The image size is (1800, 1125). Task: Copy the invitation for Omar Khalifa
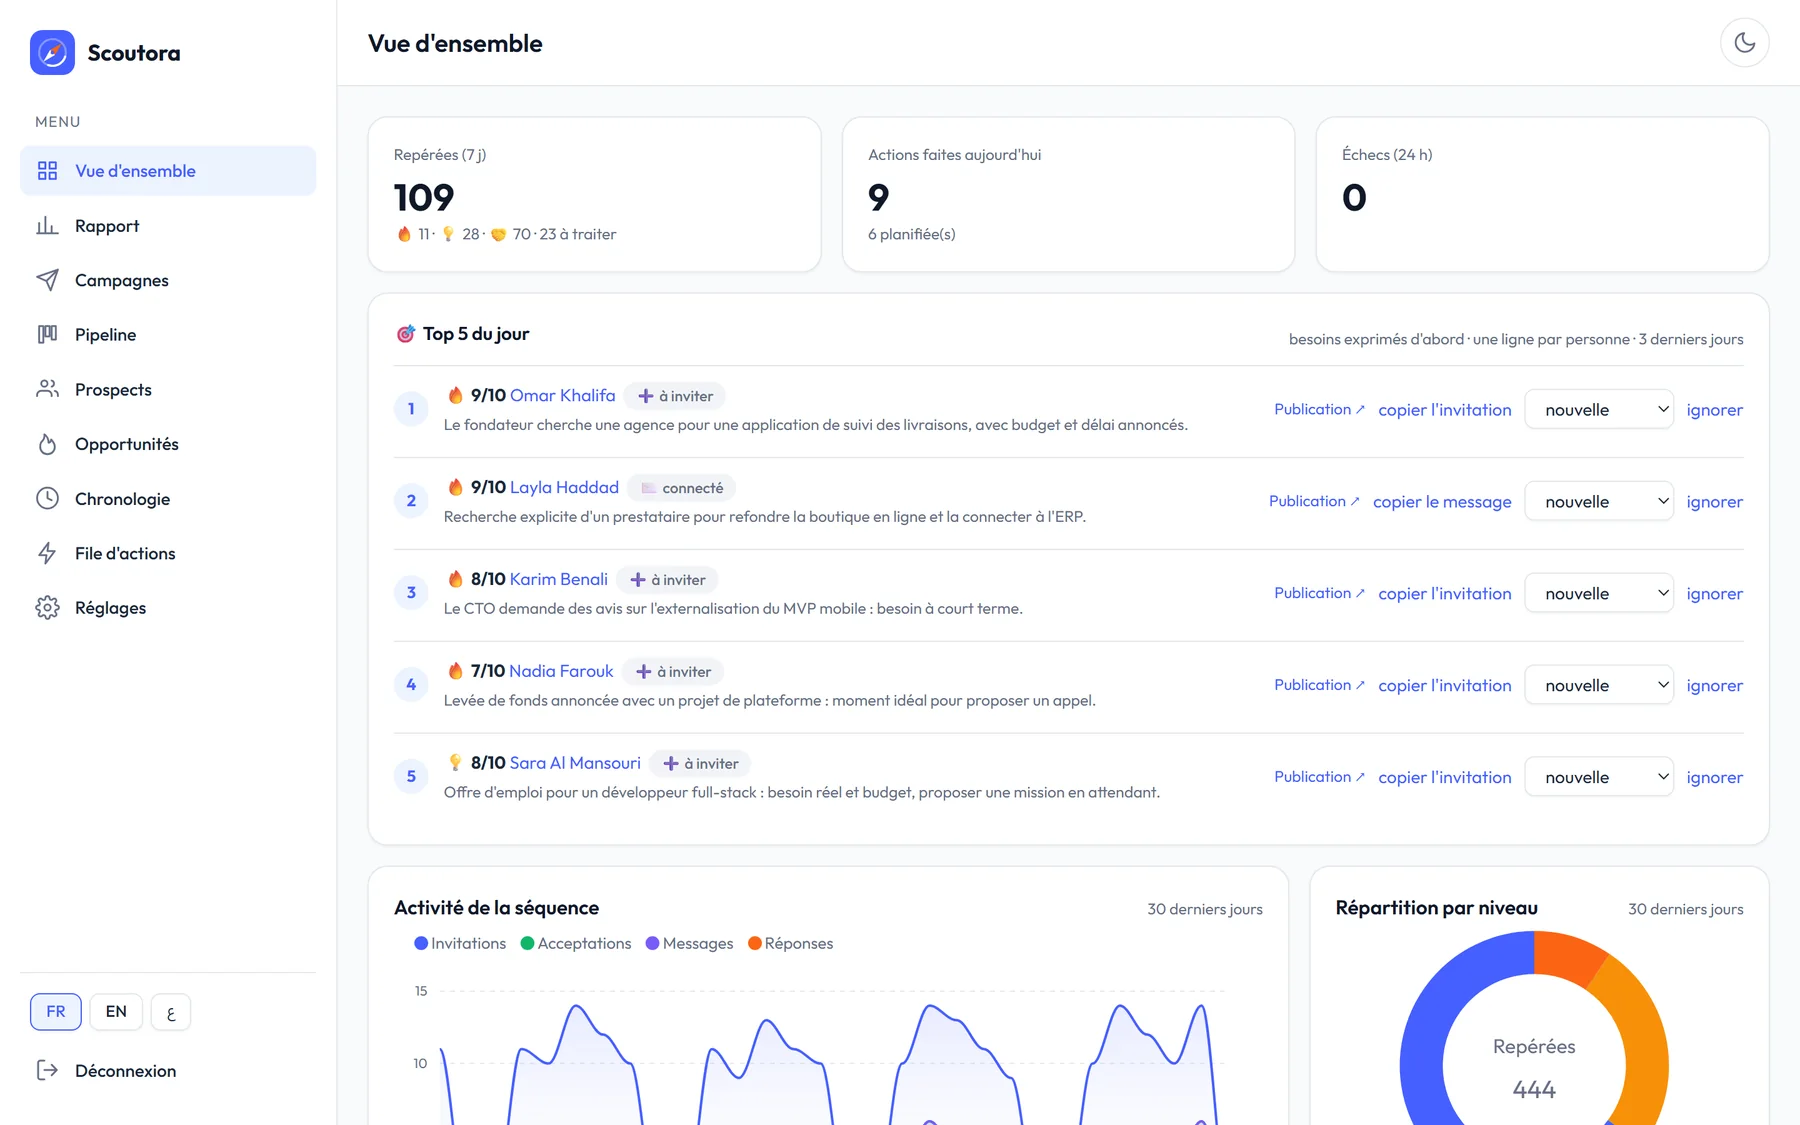pos(1445,410)
